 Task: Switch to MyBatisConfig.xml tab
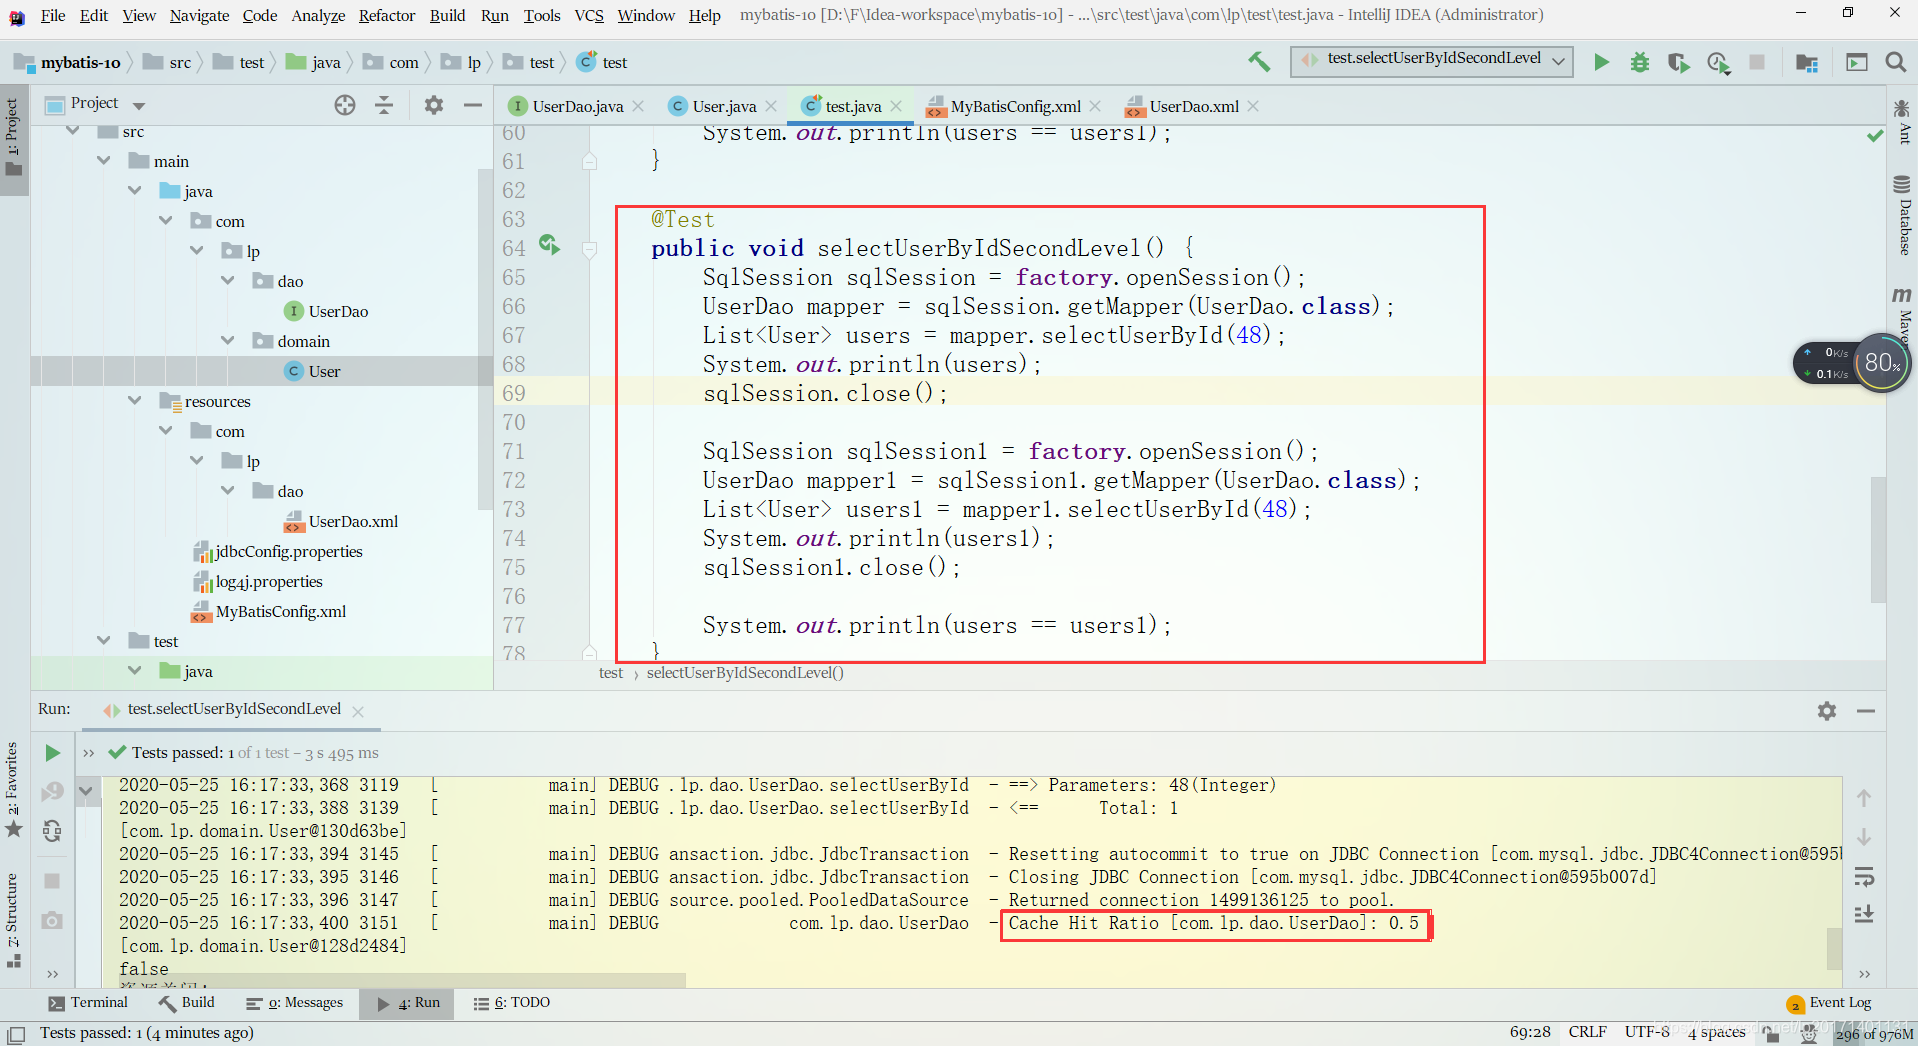tap(1015, 106)
